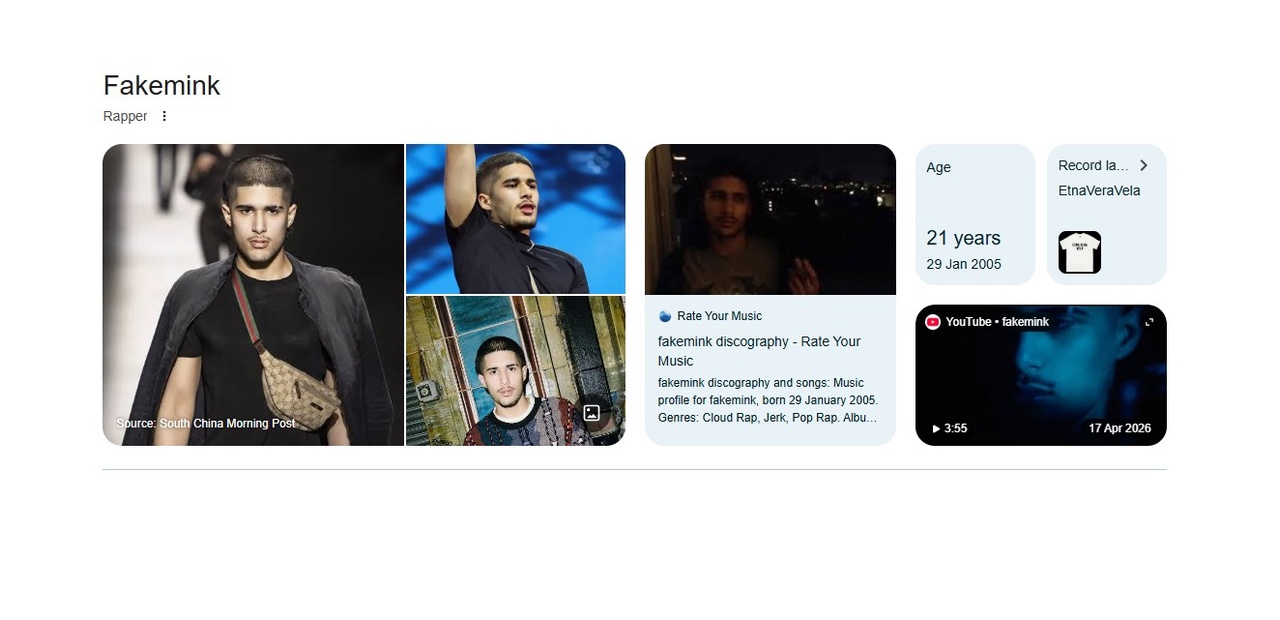Expand the Record label chevron arrow

click(1144, 166)
